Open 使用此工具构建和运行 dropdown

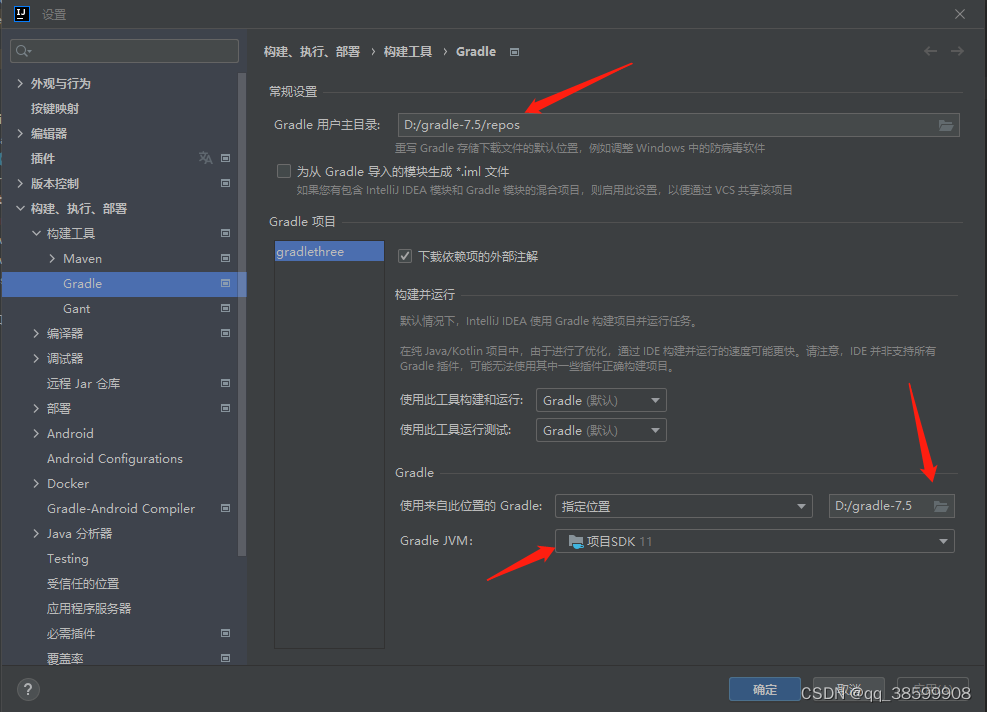point(601,400)
